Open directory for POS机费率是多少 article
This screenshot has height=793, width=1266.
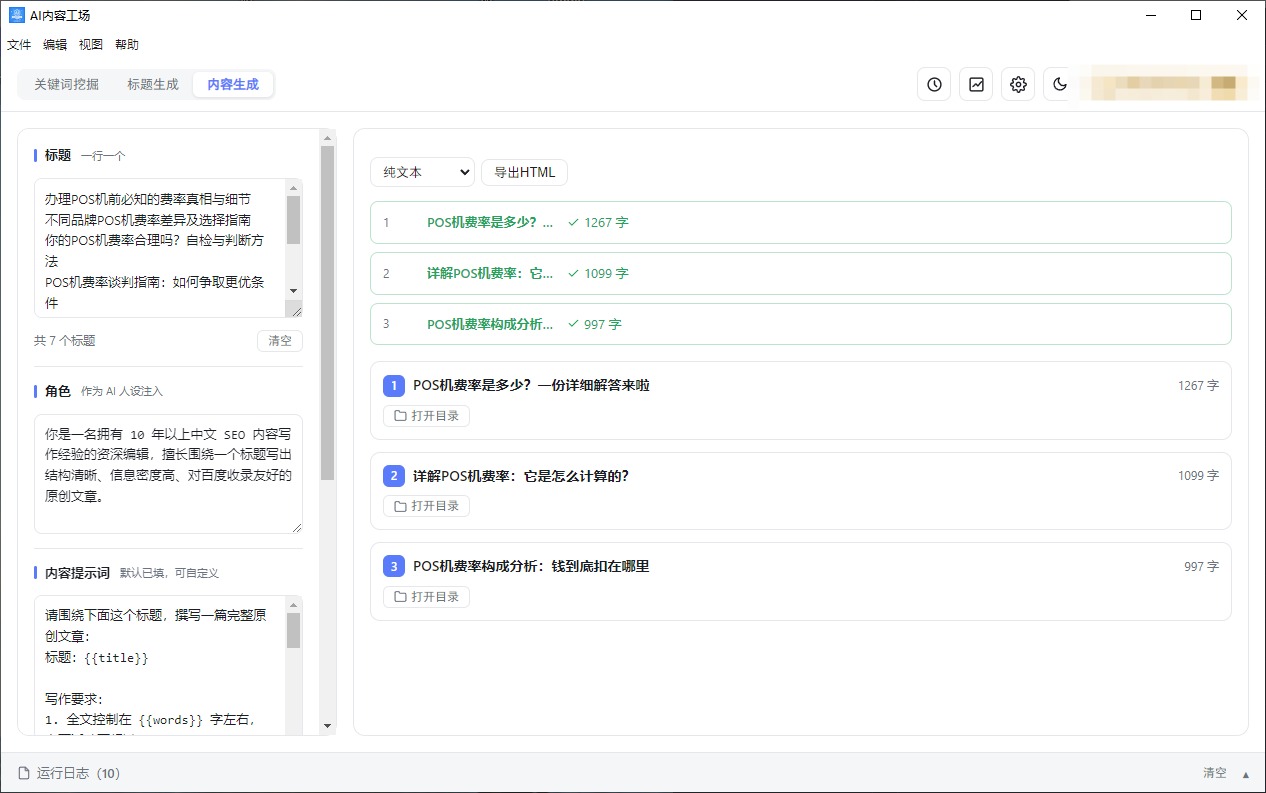click(426, 416)
